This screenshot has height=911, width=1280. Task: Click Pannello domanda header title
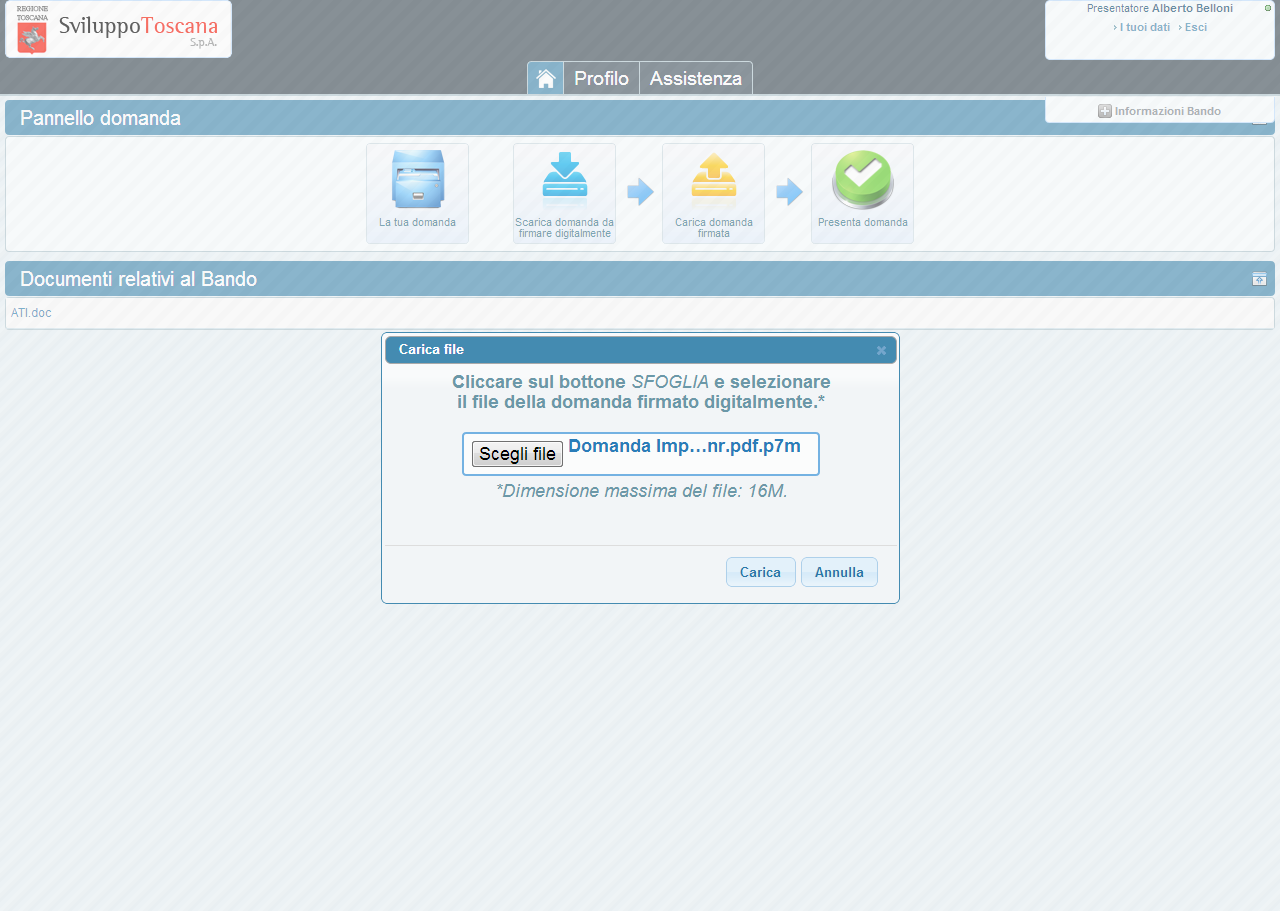click(100, 118)
